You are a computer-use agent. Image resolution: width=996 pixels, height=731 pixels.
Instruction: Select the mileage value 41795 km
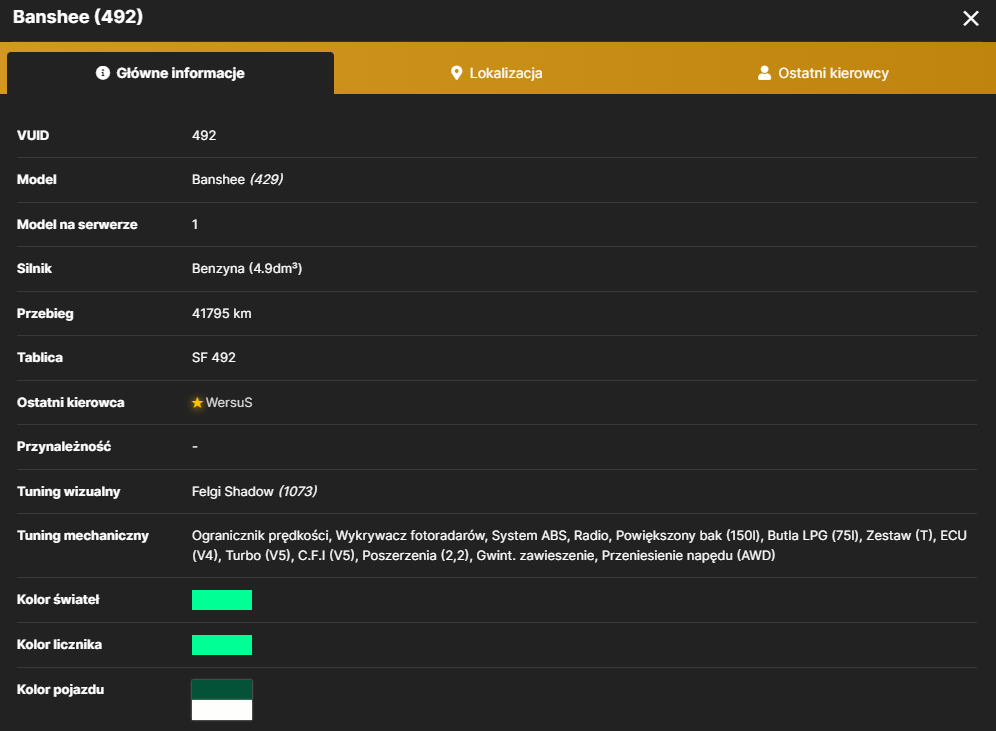(x=222, y=314)
